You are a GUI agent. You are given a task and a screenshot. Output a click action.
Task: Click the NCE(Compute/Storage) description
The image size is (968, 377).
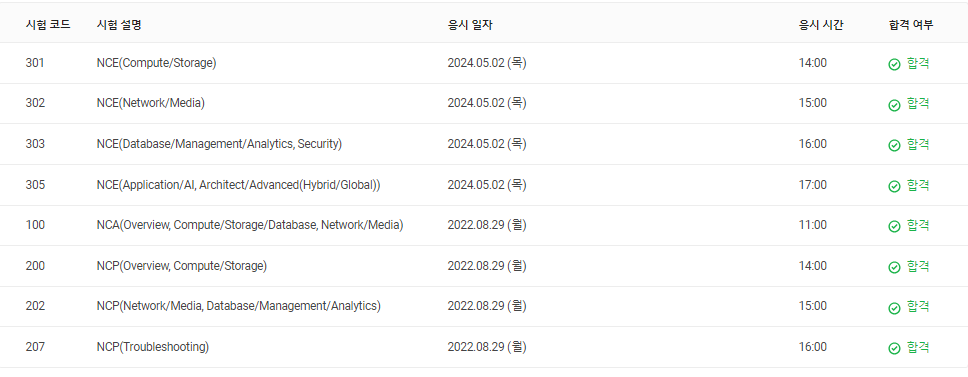tap(156, 63)
